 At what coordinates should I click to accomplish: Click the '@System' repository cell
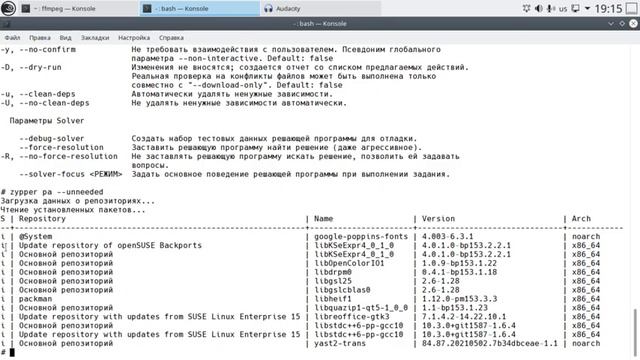(x=36, y=237)
